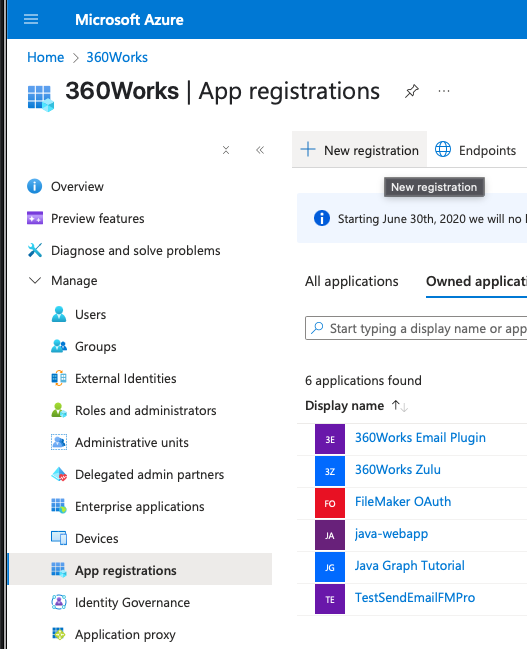Click the magnifier icon in search box
This screenshot has width=527, height=649.
click(x=317, y=328)
